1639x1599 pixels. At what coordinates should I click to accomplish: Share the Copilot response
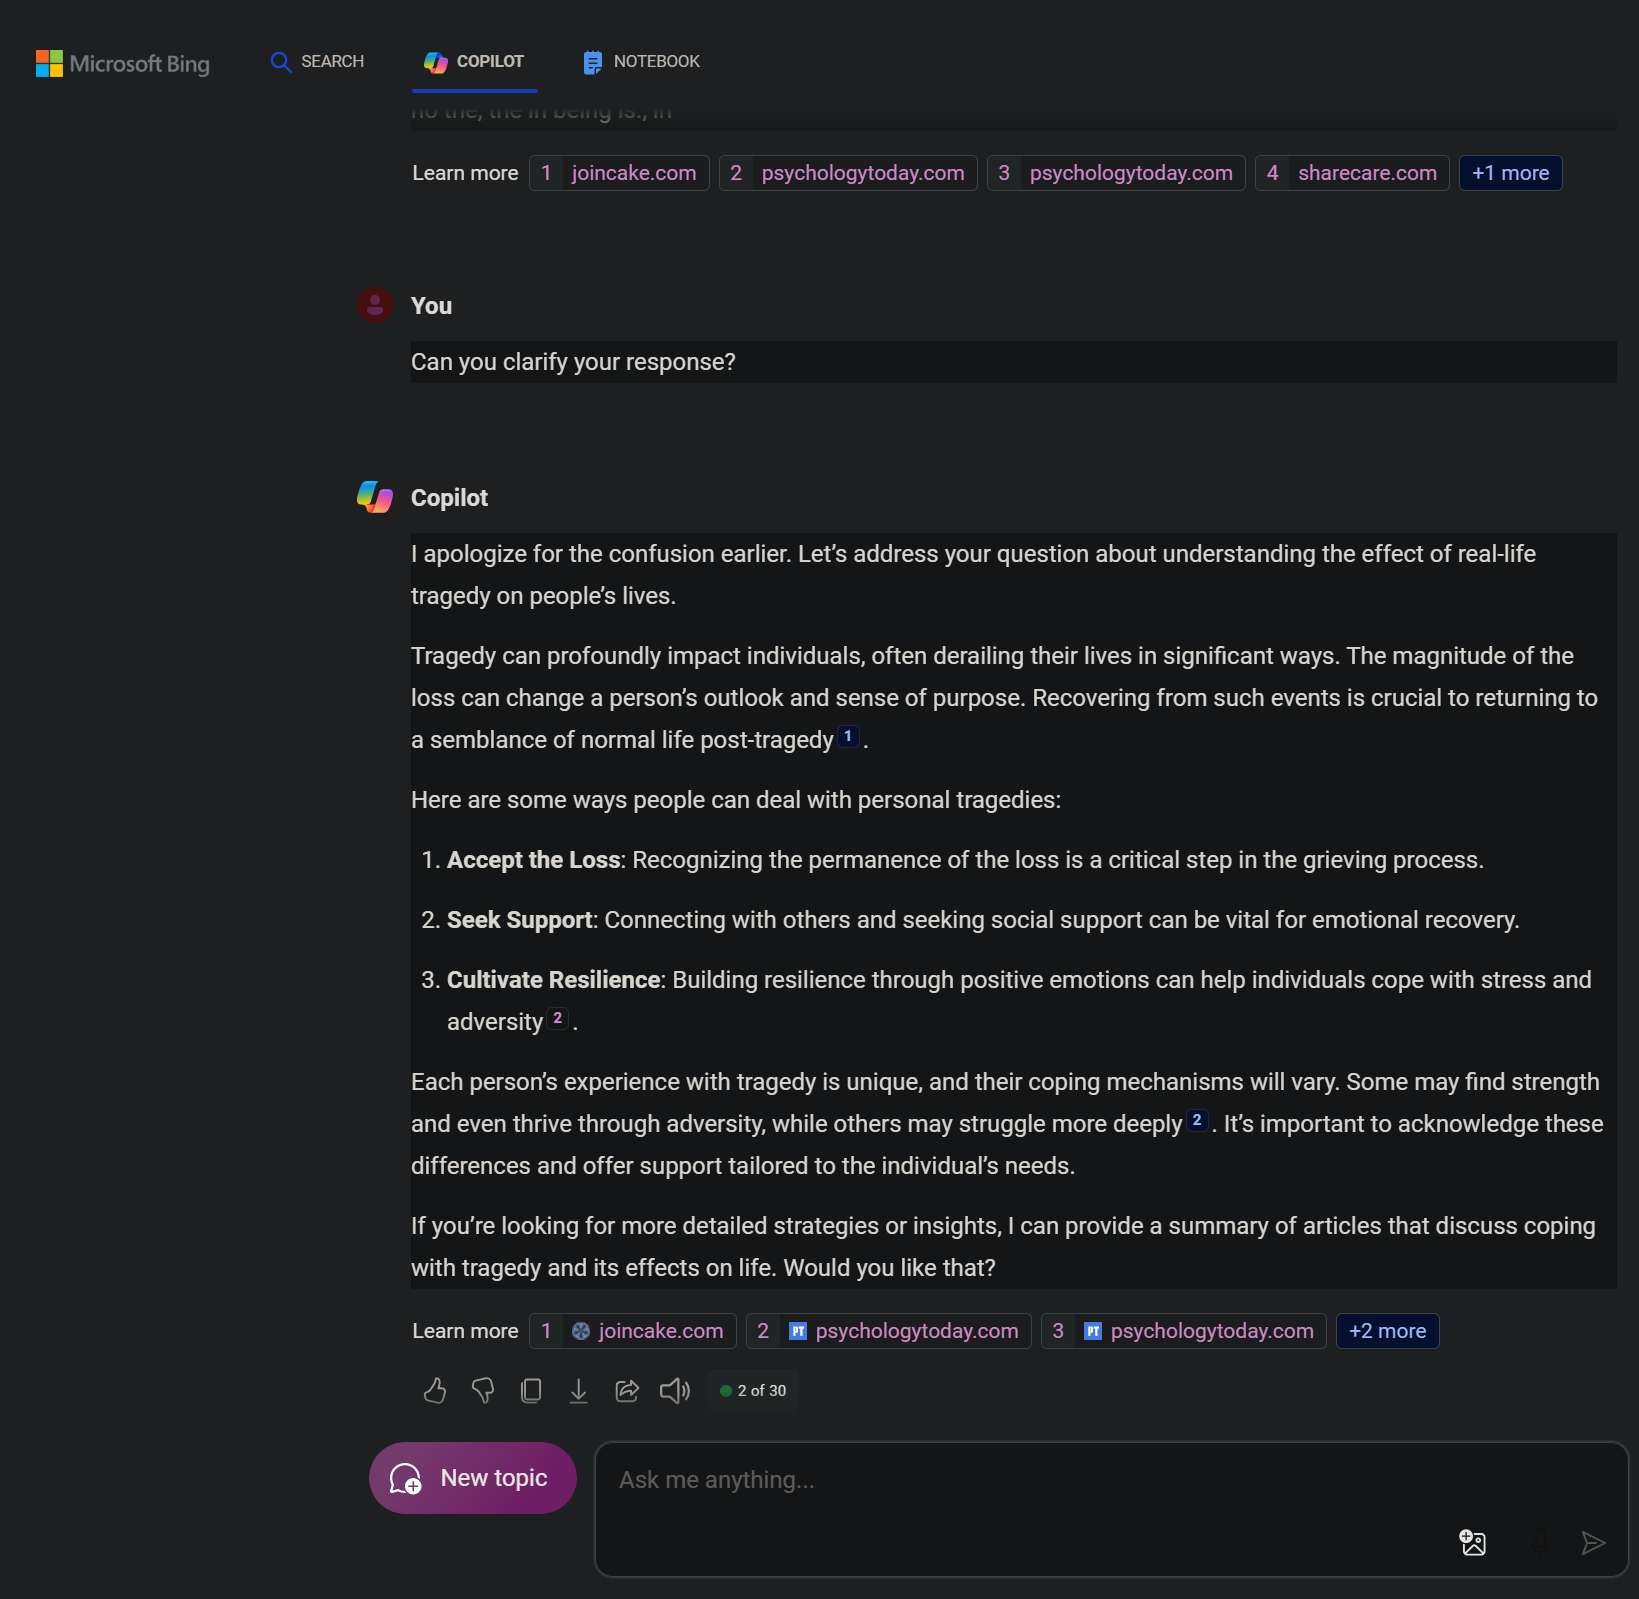point(627,1390)
